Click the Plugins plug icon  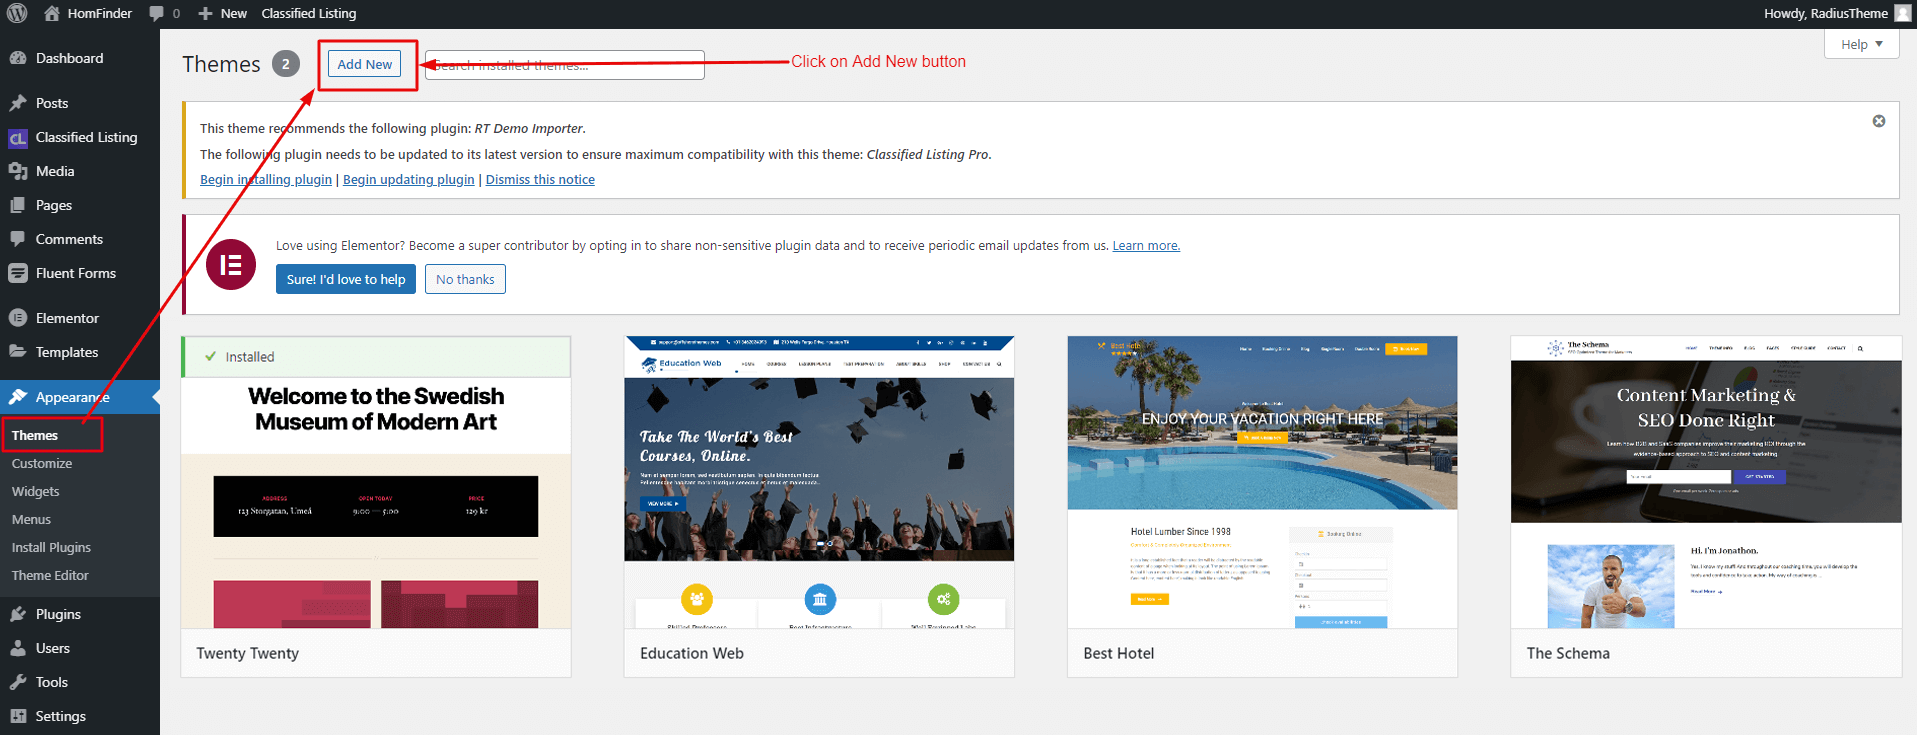(x=18, y=614)
